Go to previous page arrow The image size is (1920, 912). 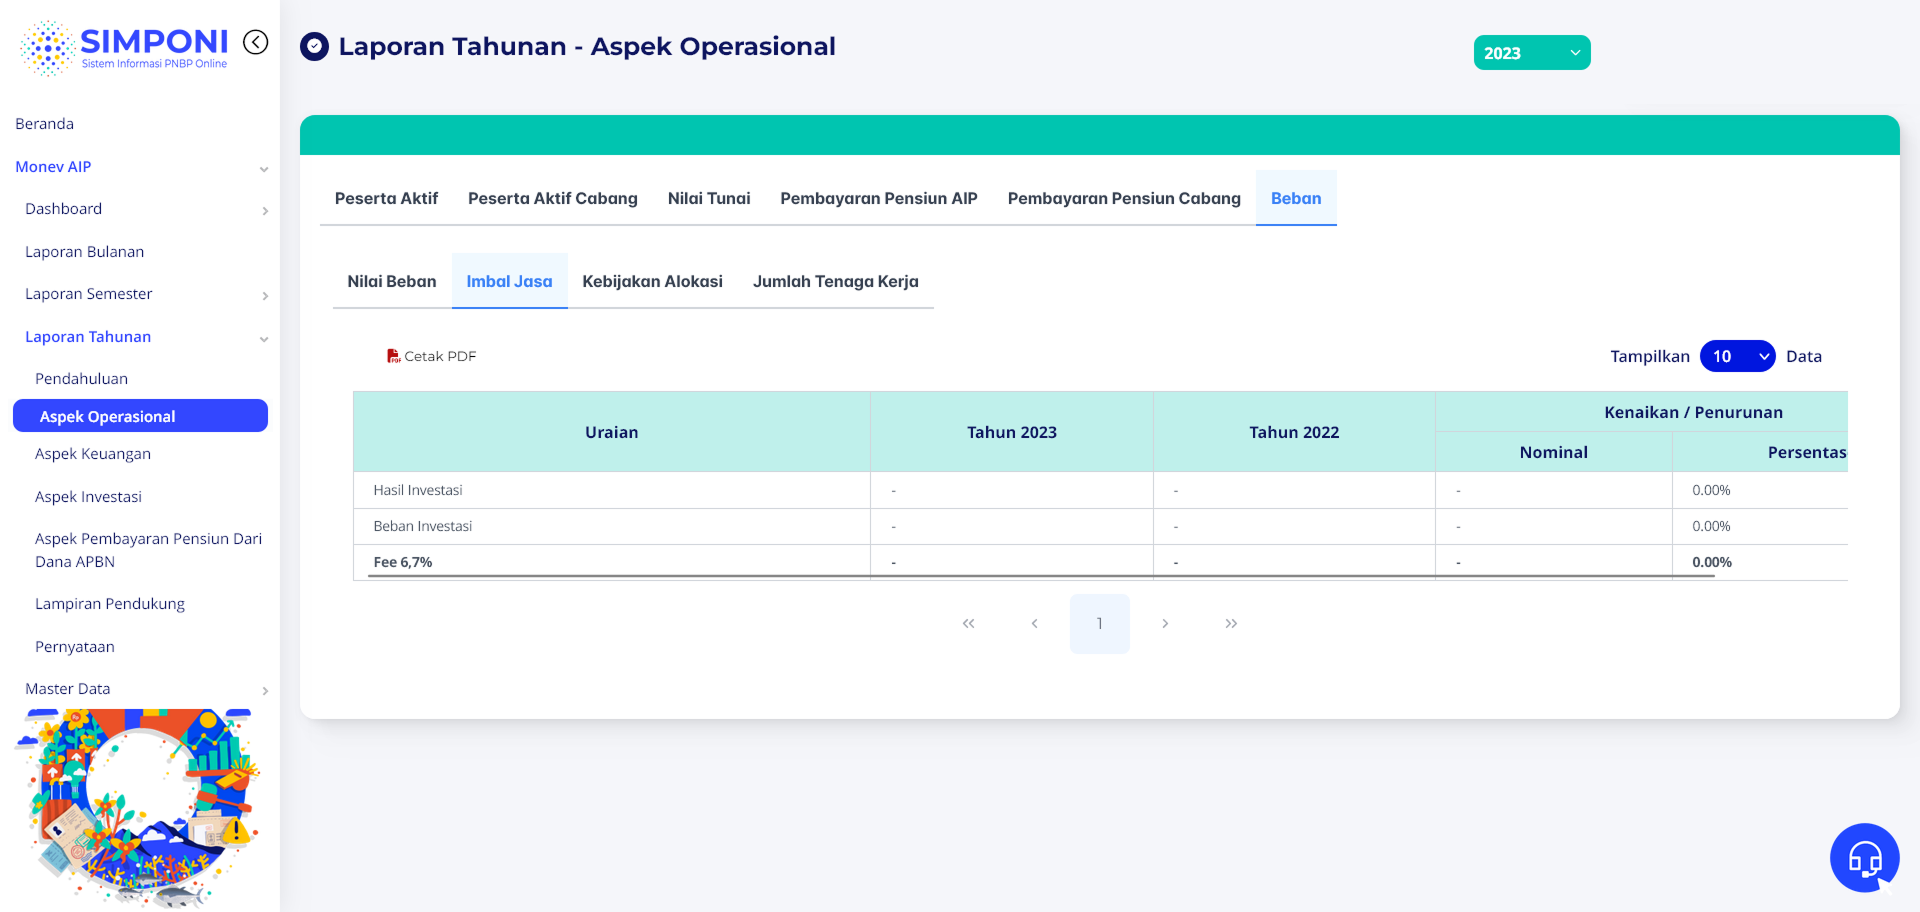click(x=1034, y=624)
